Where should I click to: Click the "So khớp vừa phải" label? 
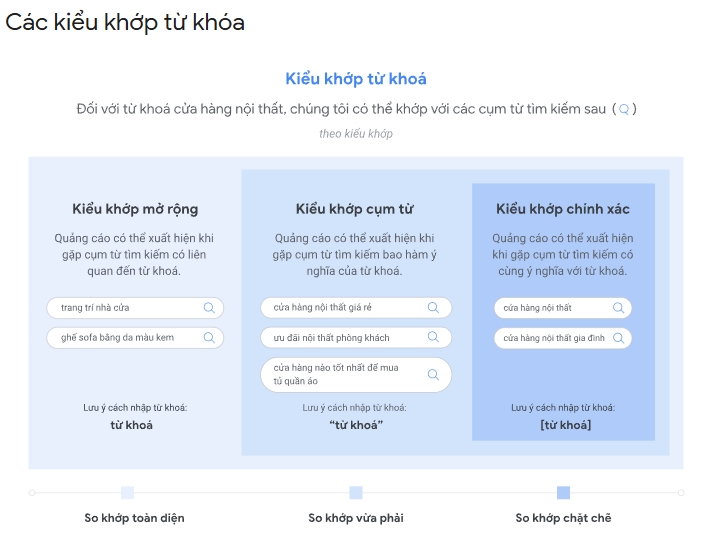[355, 518]
